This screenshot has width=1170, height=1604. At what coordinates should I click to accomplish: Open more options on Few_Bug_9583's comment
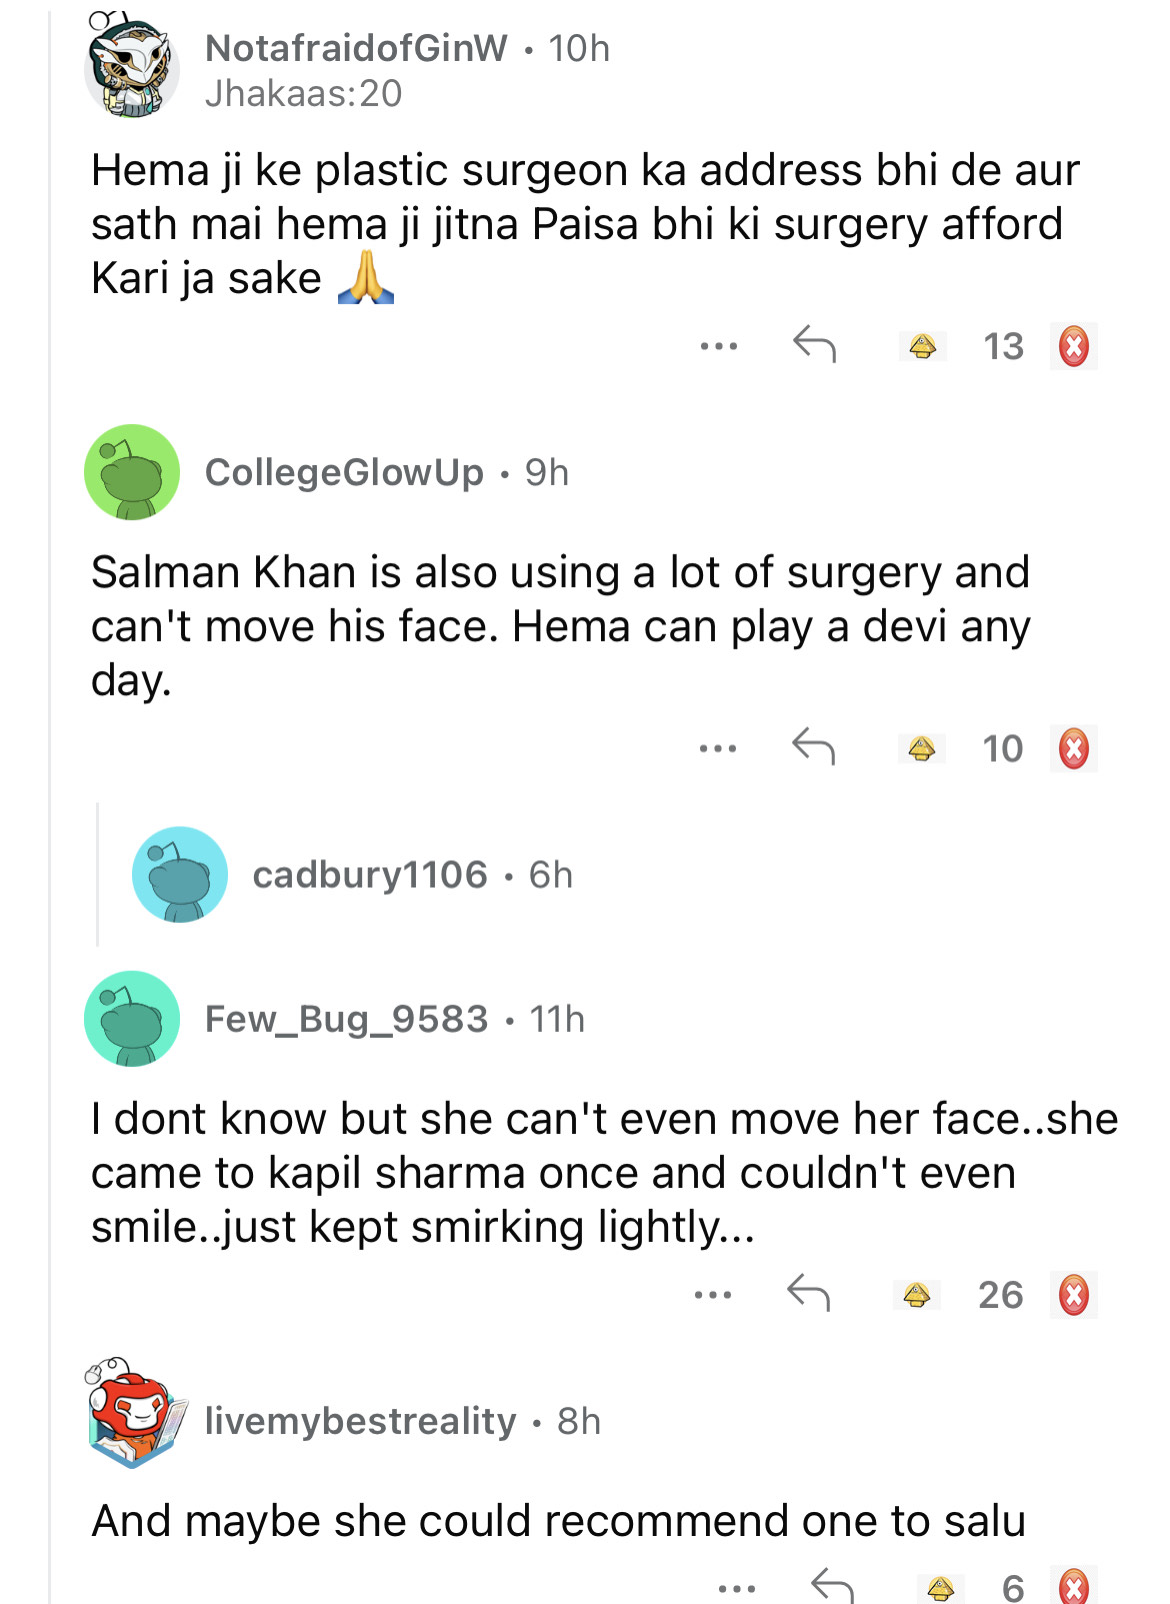tap(713, 1296)
